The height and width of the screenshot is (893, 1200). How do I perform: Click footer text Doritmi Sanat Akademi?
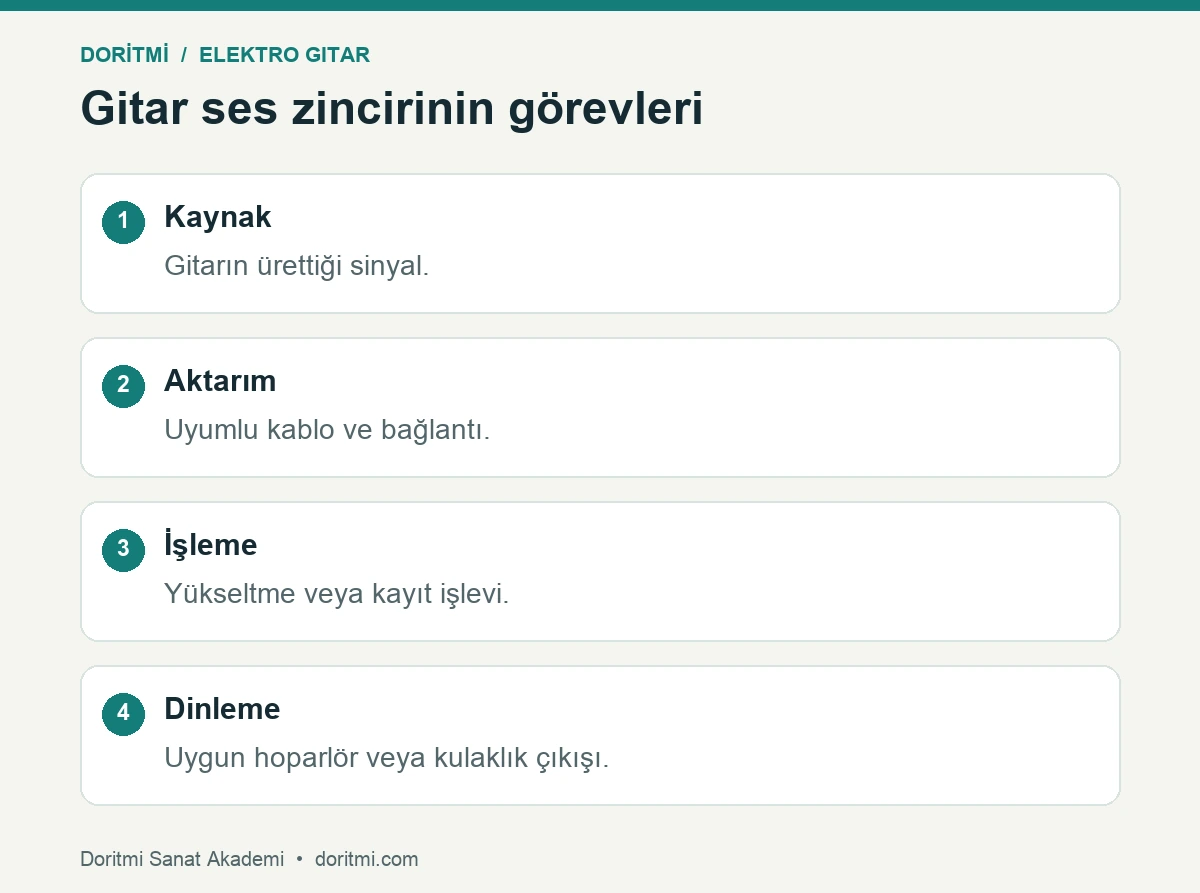click(182, 859)
